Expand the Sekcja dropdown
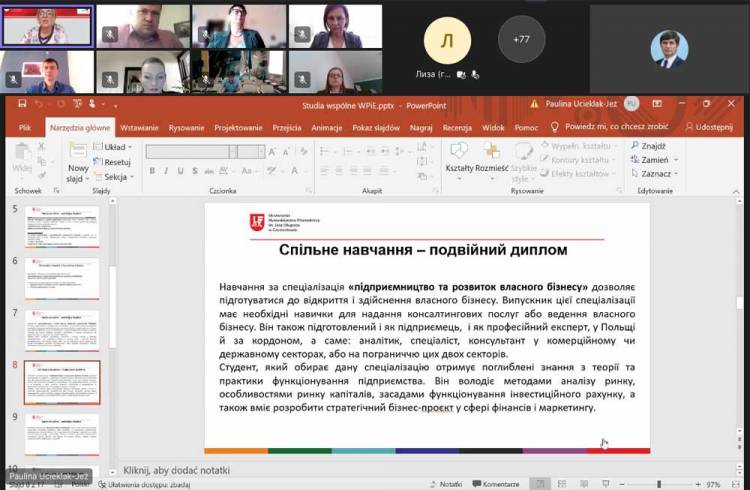Viewport: 750px width, 490px height. pos(116,176)
